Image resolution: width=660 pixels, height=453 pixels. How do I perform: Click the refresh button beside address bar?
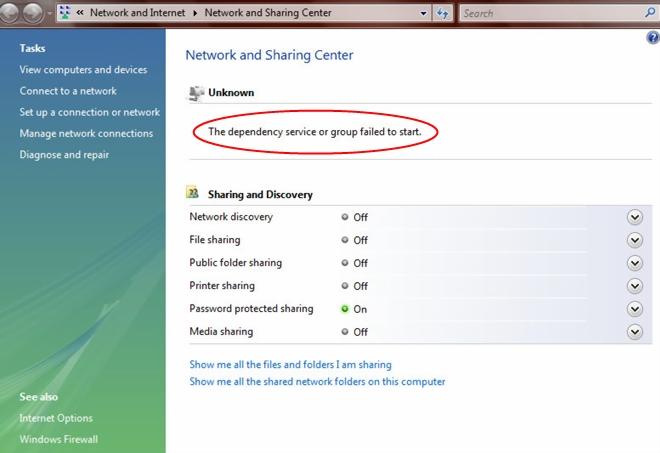point(443,13)
